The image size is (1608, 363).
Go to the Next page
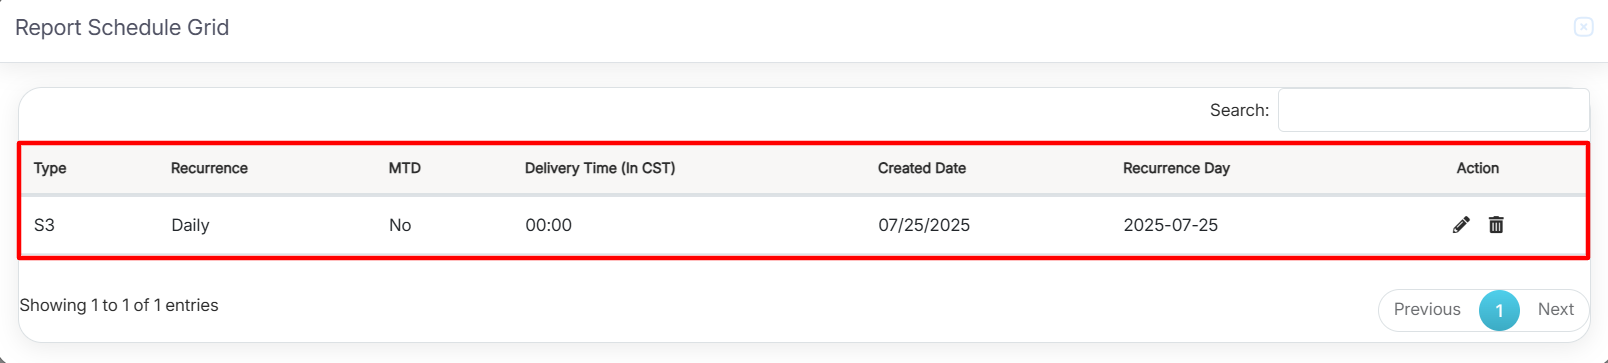1555,310
